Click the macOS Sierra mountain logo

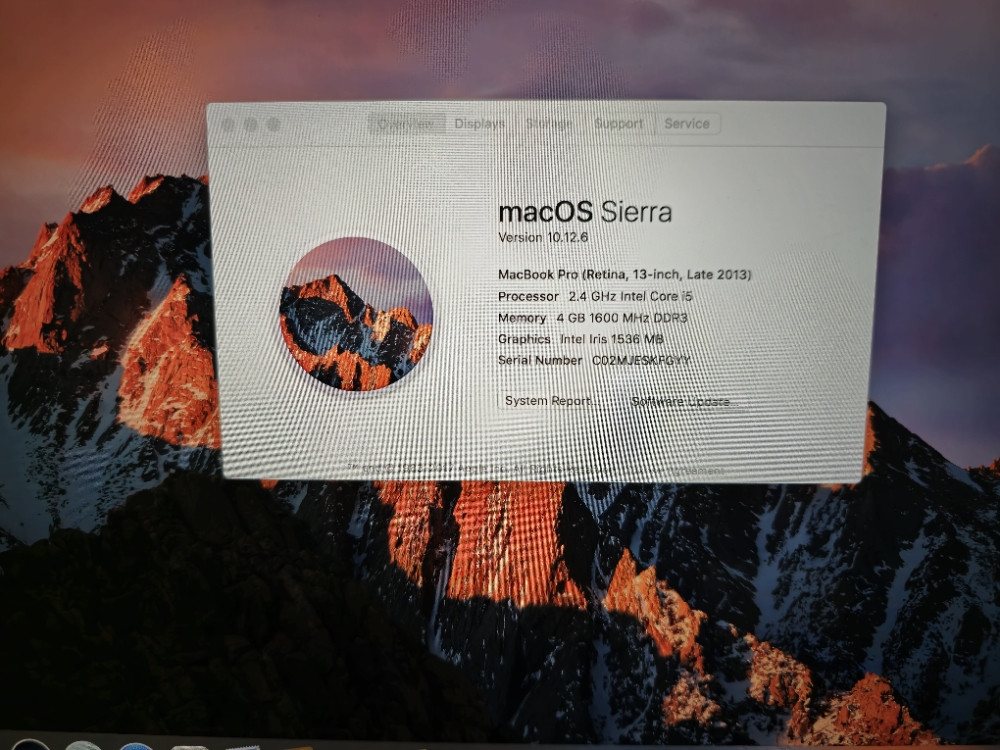point(357,313)
